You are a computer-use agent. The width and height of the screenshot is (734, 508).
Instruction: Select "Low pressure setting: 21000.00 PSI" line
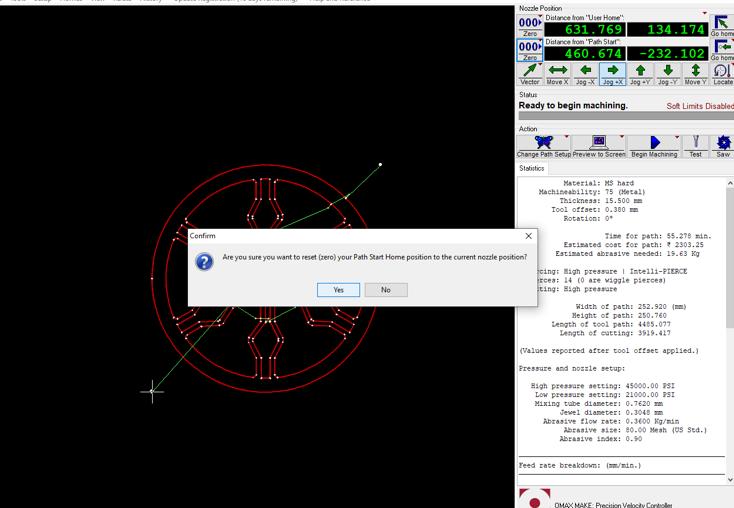[605, 395]
